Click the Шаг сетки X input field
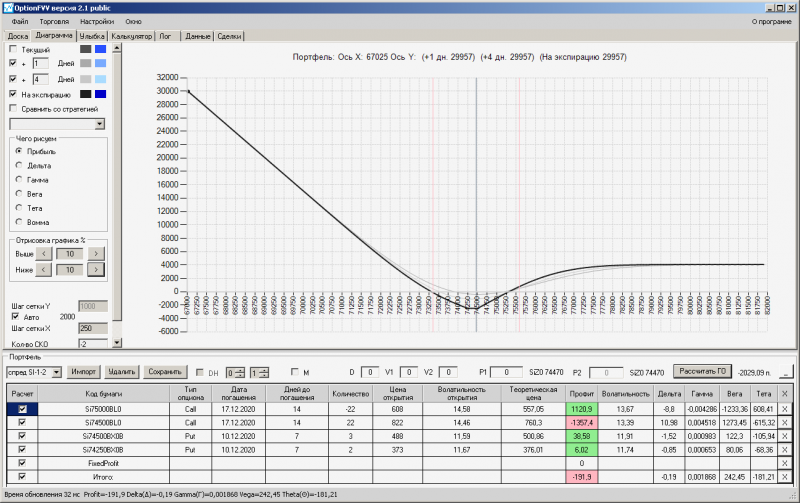This screenshot has height=503, width=800. point(93,329)
